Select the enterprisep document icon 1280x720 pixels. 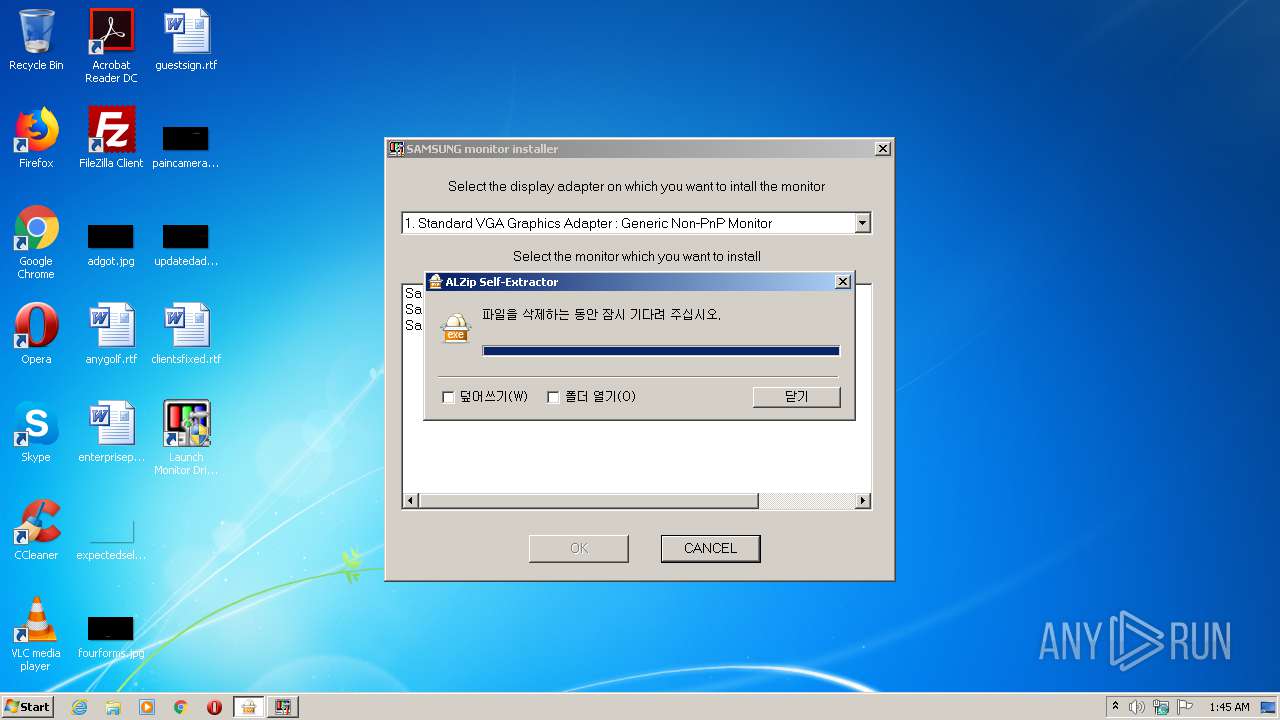(x=111, y=432)
